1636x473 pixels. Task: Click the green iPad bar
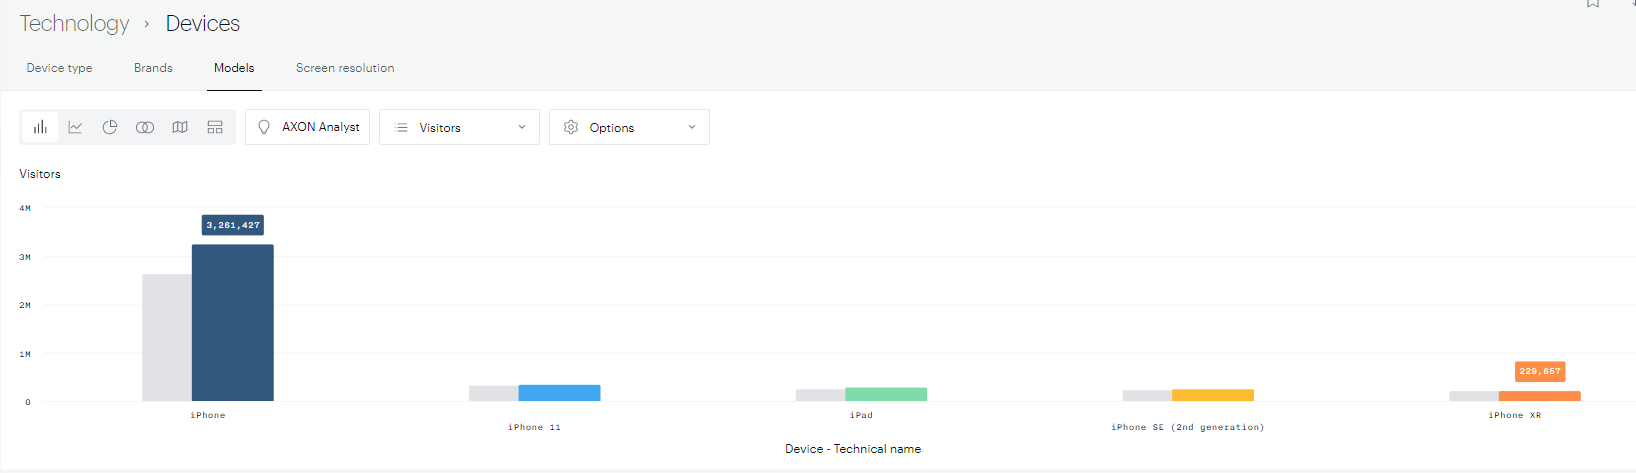(886, 394)
